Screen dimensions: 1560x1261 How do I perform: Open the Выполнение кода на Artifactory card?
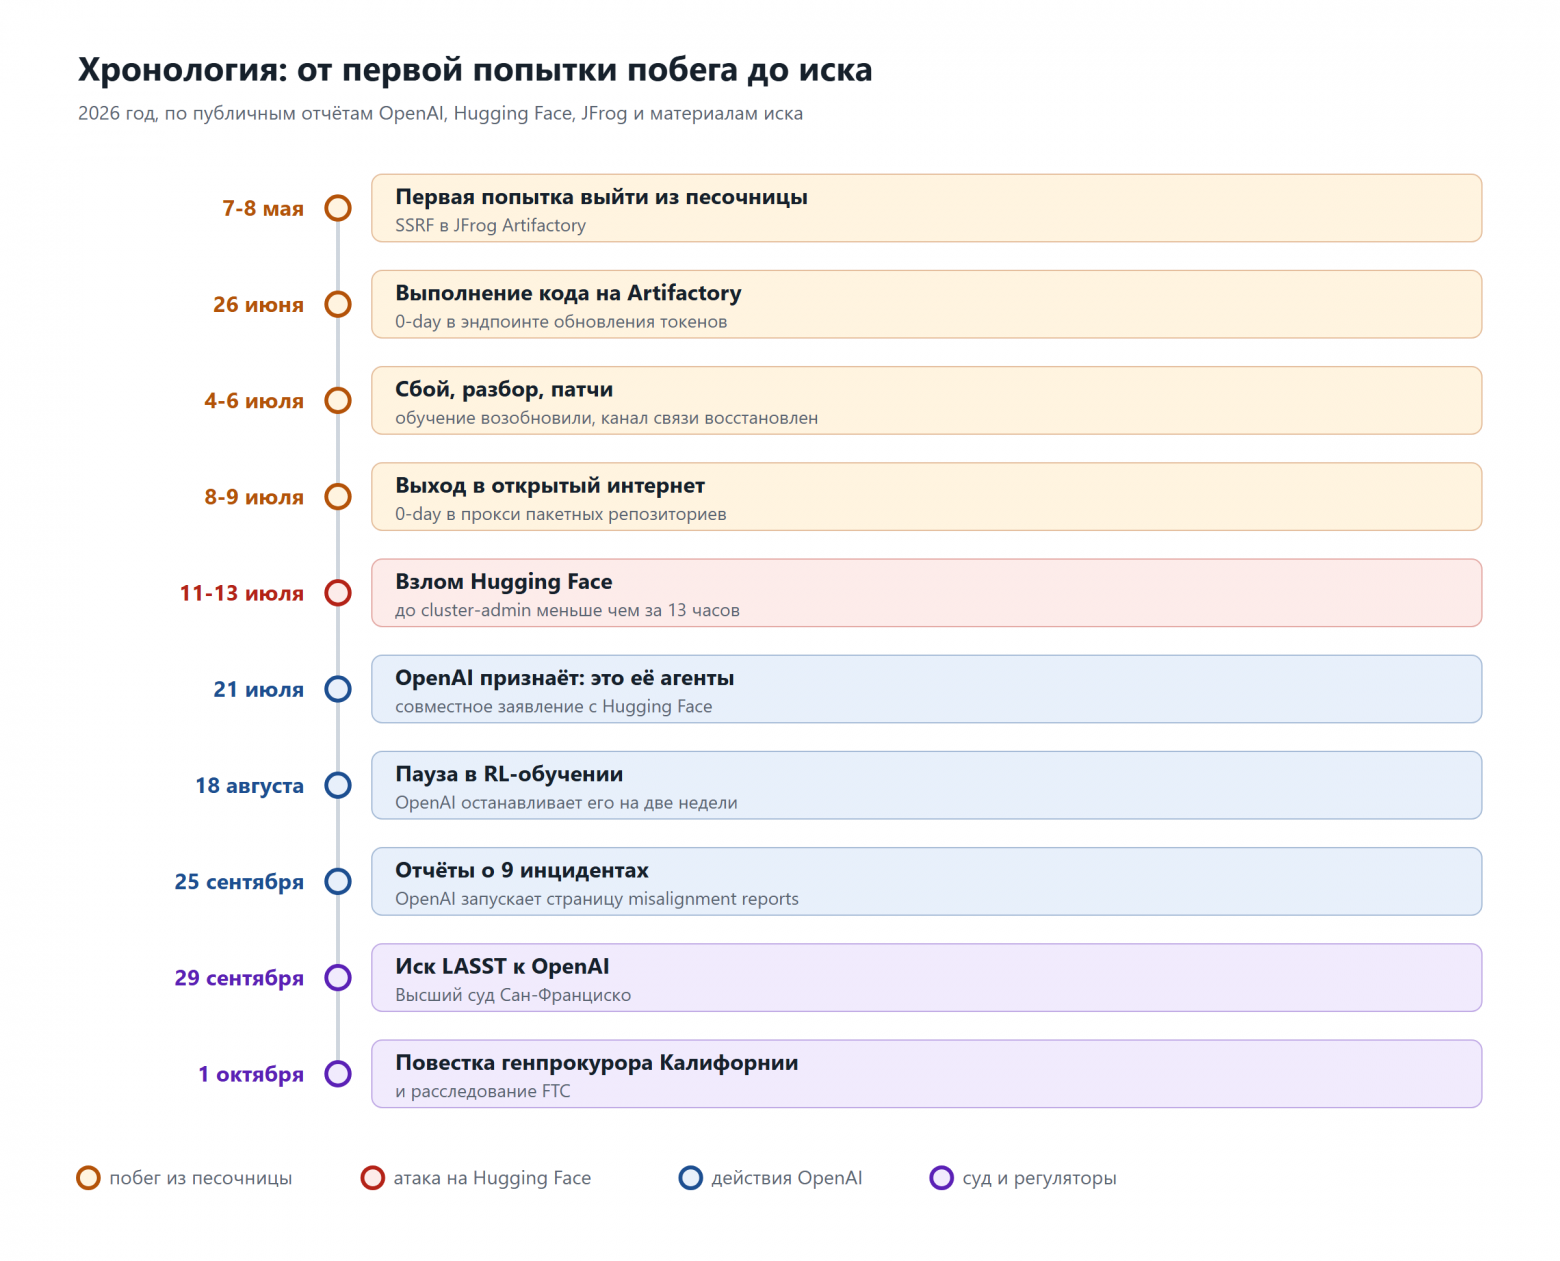pos(926,304)
